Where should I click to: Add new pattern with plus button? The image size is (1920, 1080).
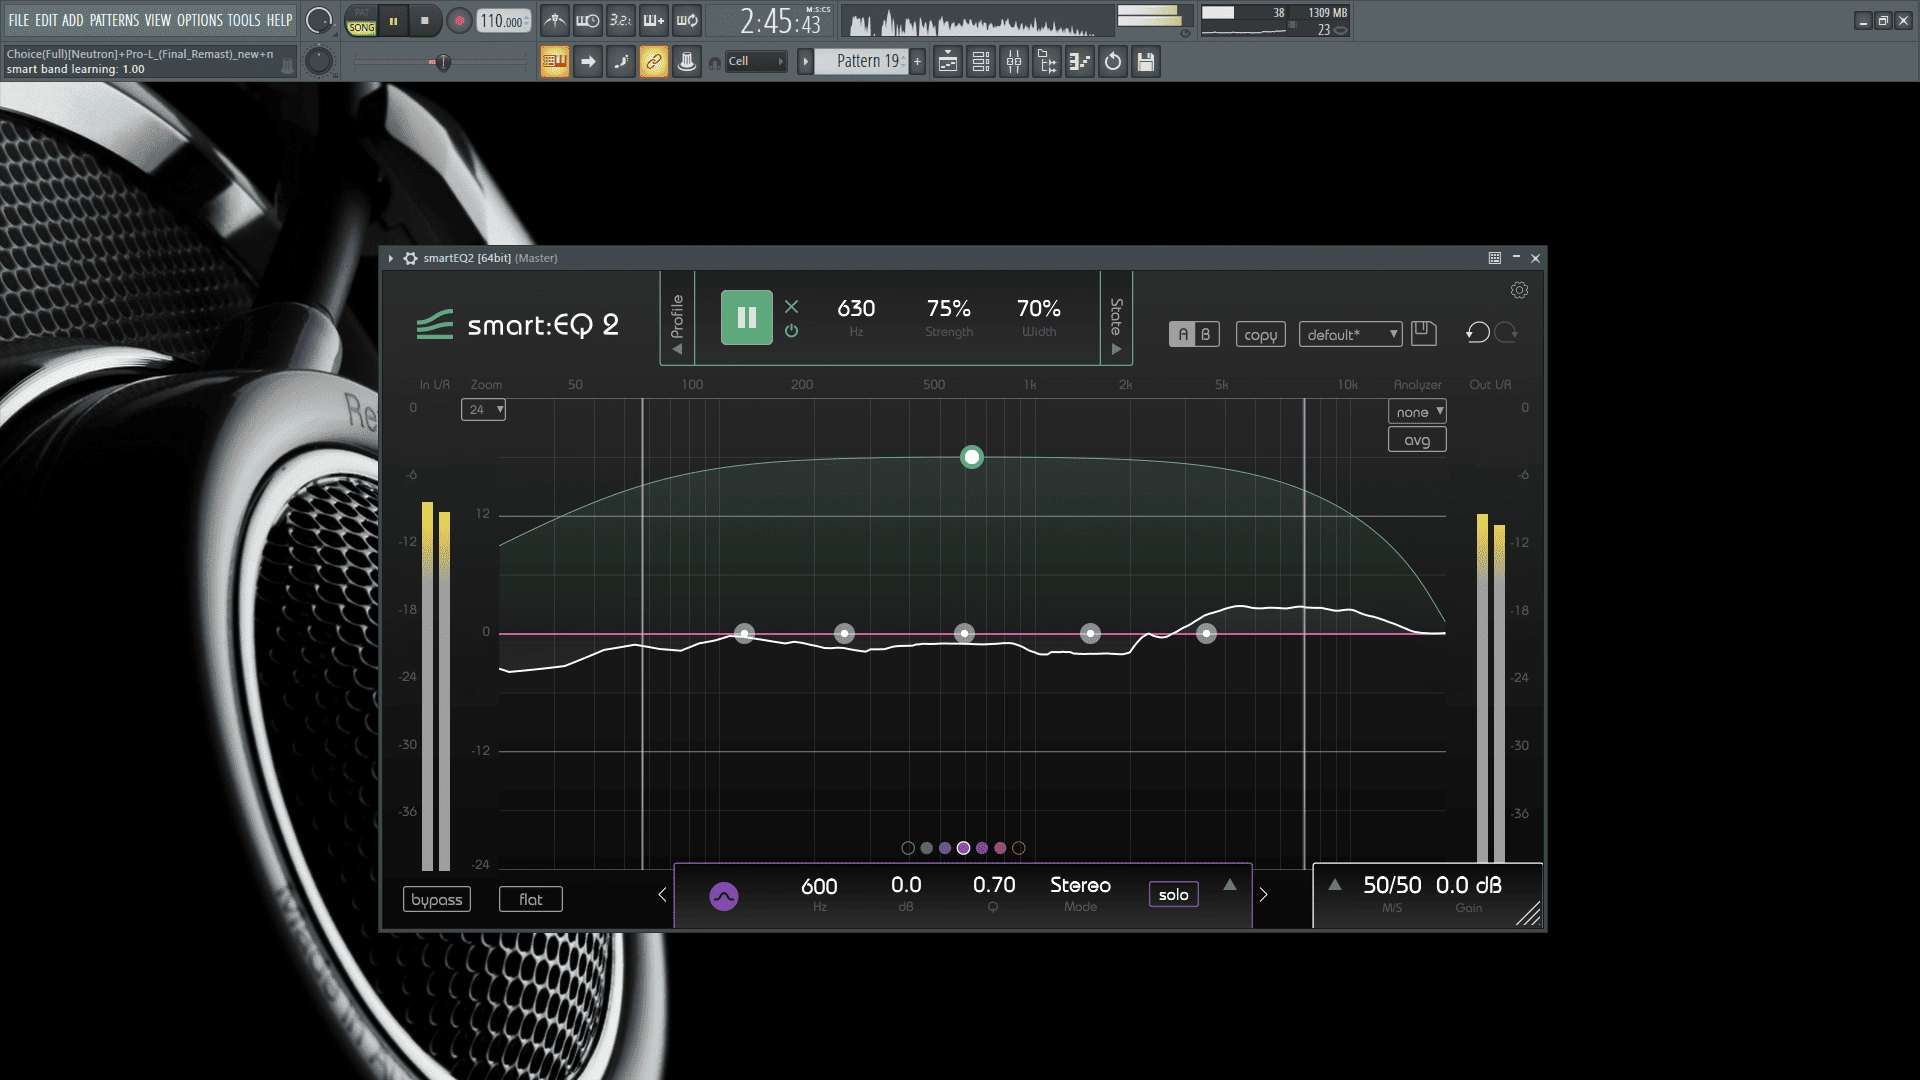(x=917, y=62)
